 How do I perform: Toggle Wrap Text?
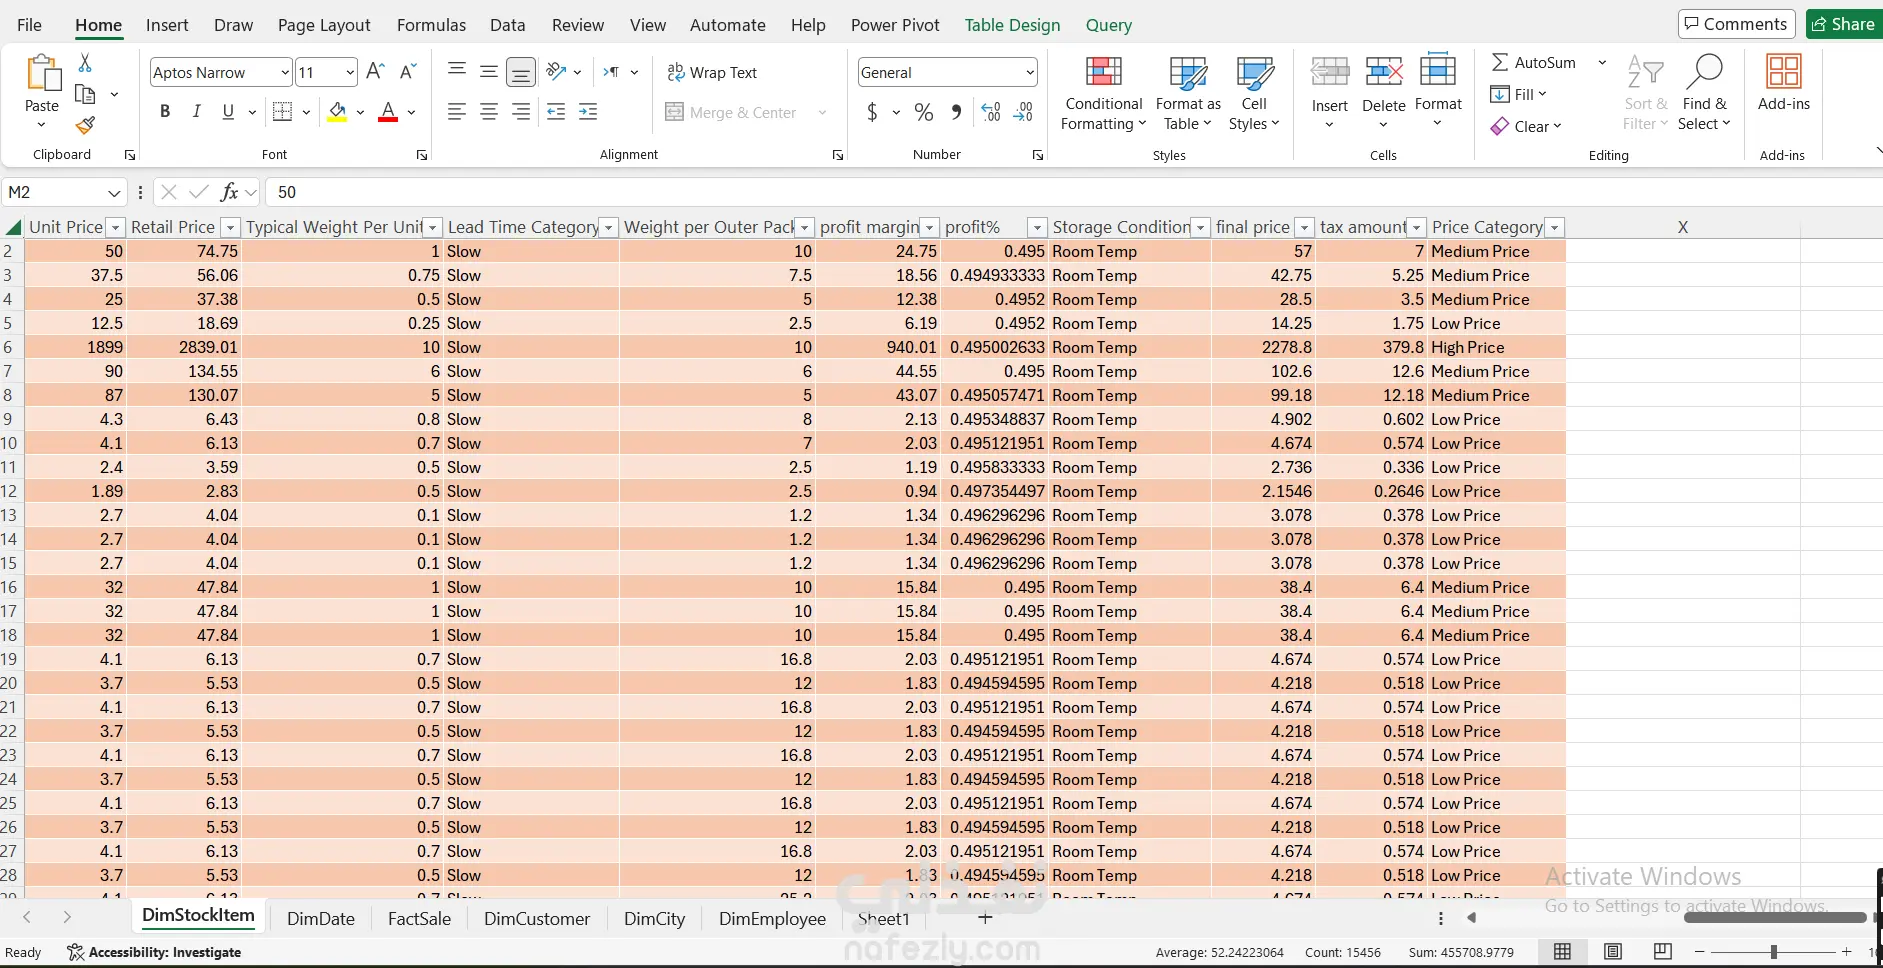(712, 72)
